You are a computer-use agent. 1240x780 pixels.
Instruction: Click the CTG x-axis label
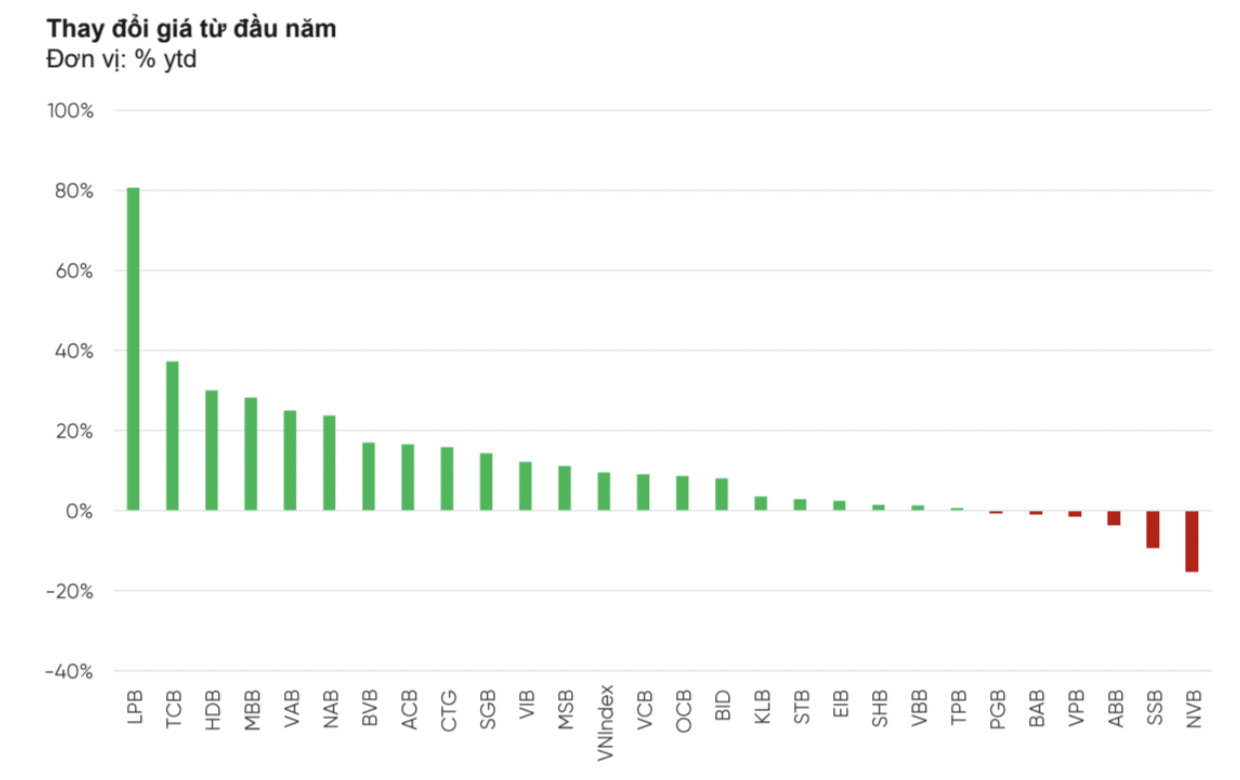click(448, 707)
